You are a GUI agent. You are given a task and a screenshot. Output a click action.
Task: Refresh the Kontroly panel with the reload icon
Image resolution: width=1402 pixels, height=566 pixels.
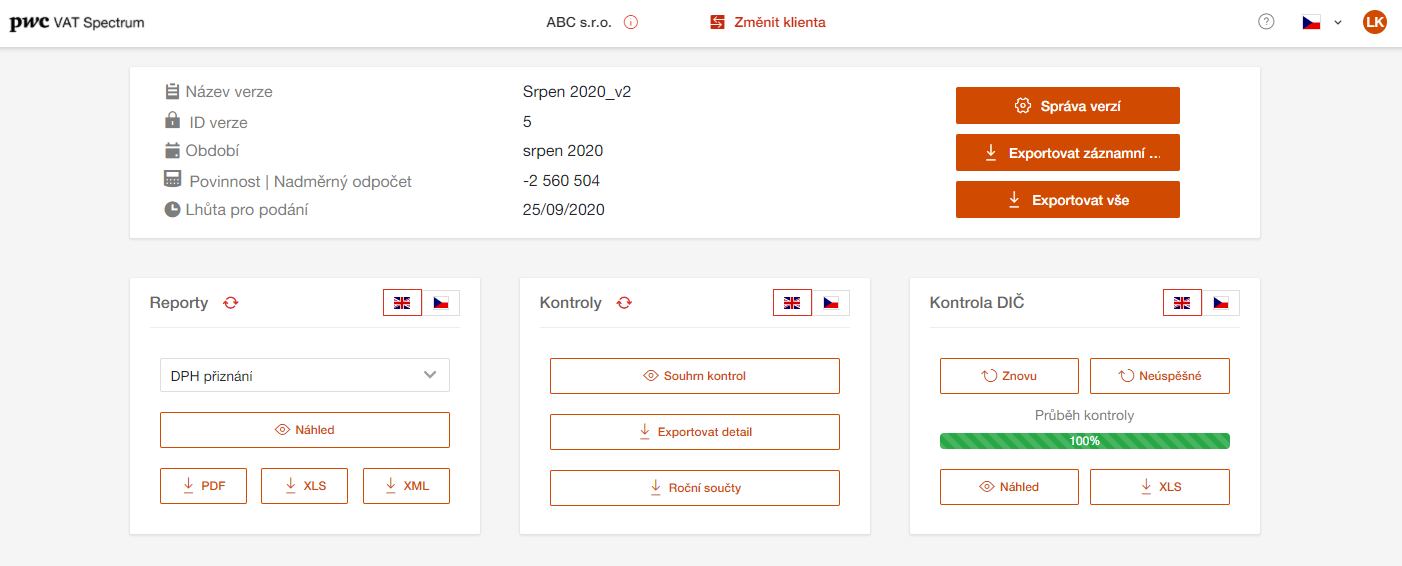click(x=624, y=303)
